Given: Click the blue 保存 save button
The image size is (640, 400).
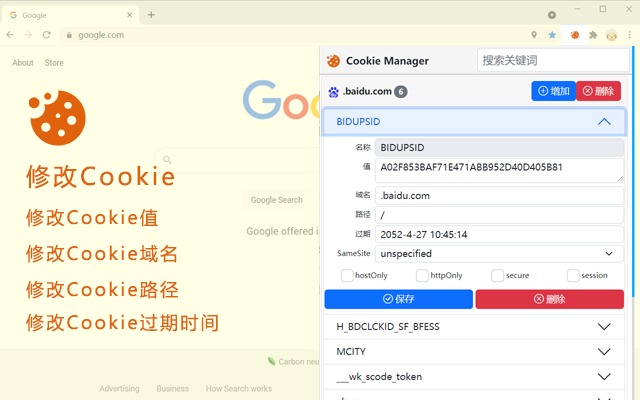Looking at the screenshot, I should pyautogui.click(x=398, y=299).
